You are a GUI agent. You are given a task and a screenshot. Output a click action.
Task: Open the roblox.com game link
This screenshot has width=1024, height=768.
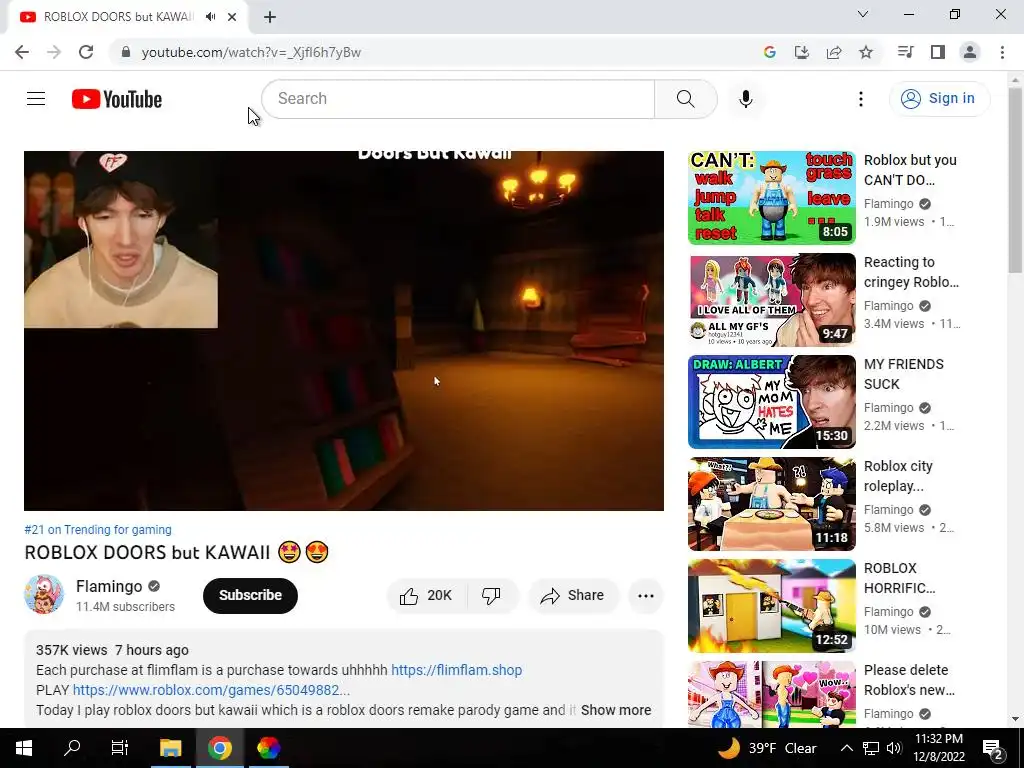click(212, 690)
